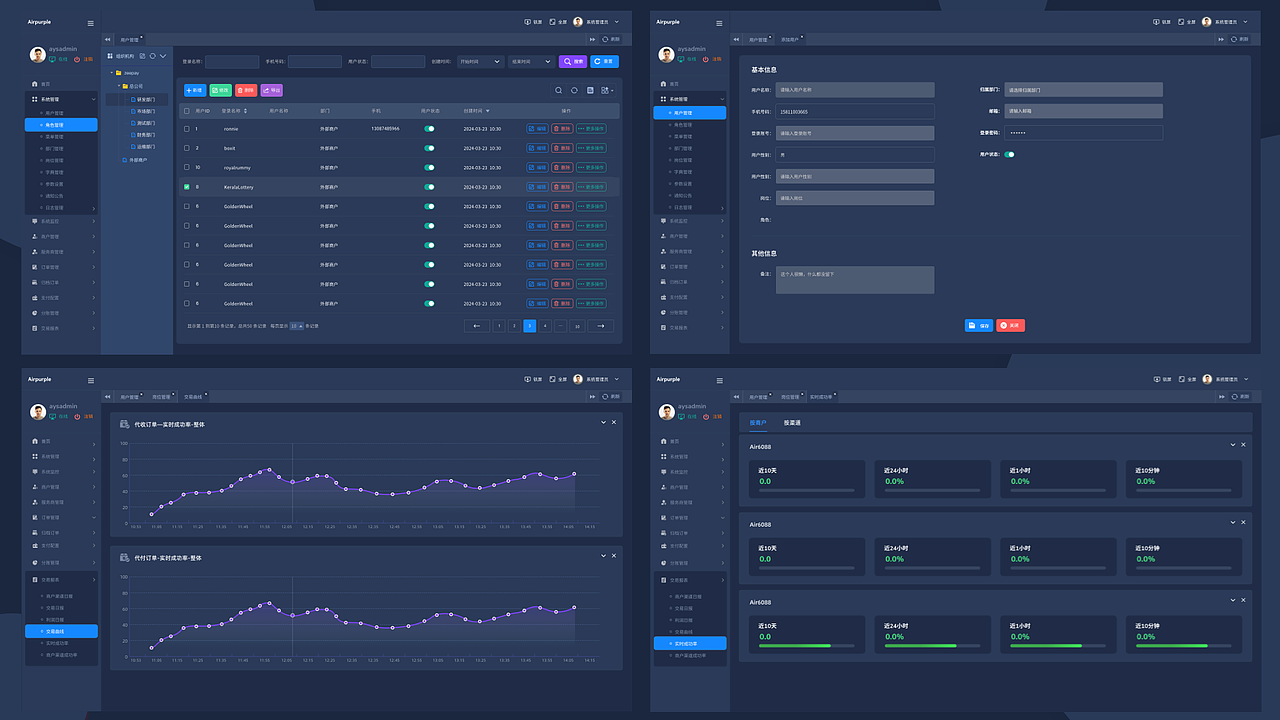Open end time dropdown in user filter

(x=531, y=62)
